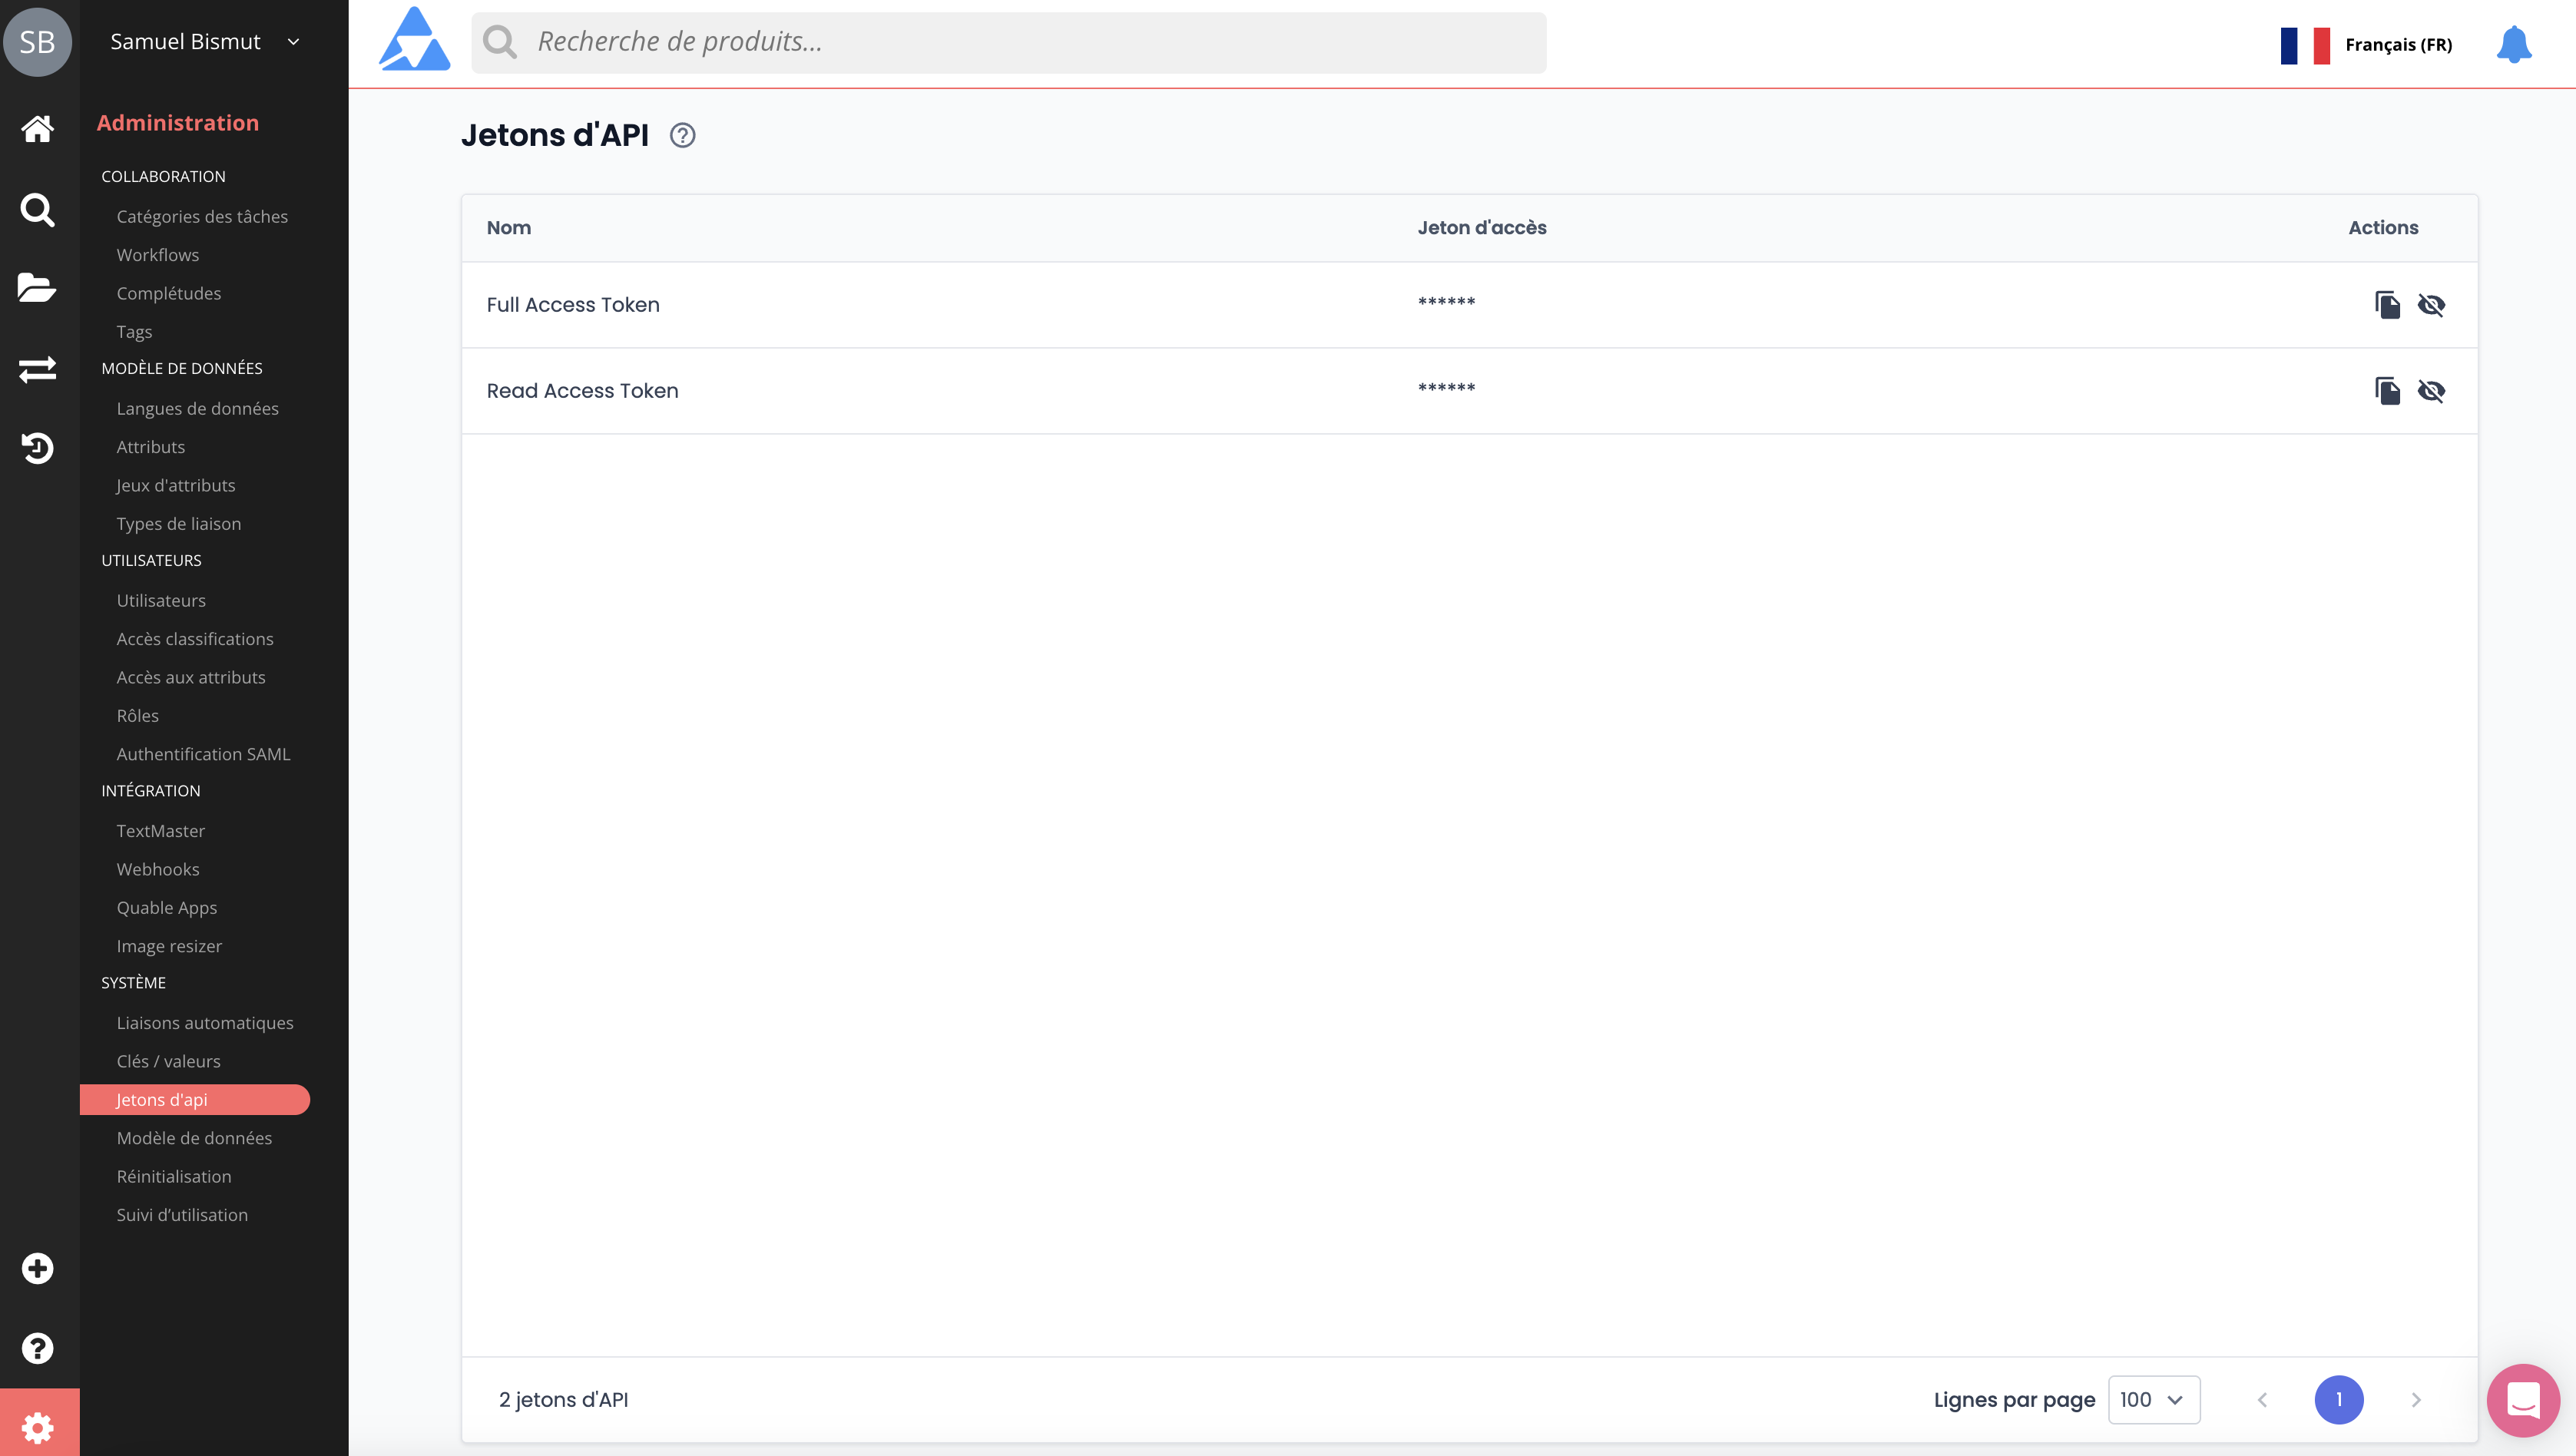Click help icon next to Jetons d'API title
This screenshot has width=2576, height=1456.
[x=682, y=135]
